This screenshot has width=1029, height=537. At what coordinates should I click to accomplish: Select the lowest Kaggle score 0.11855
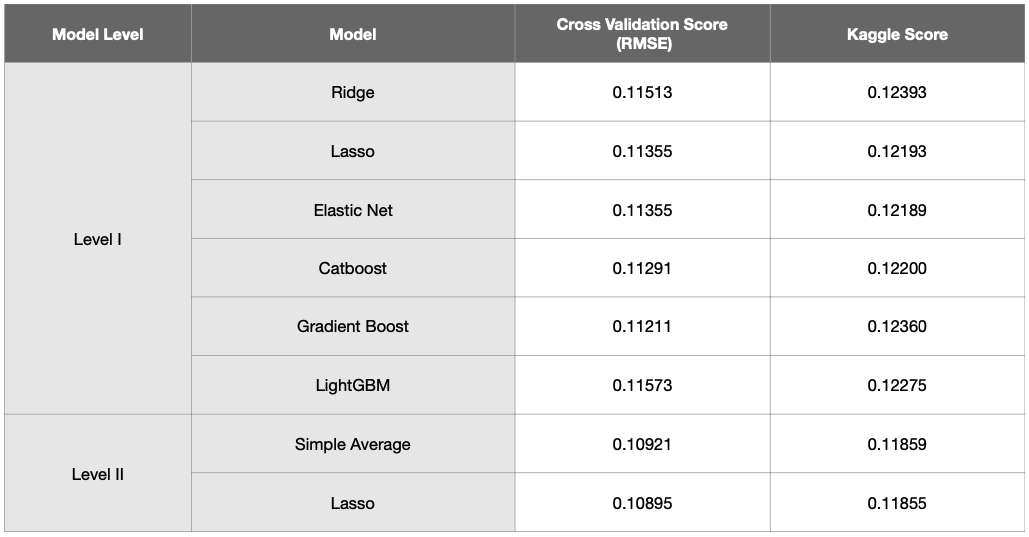click(x=897, y=503)
